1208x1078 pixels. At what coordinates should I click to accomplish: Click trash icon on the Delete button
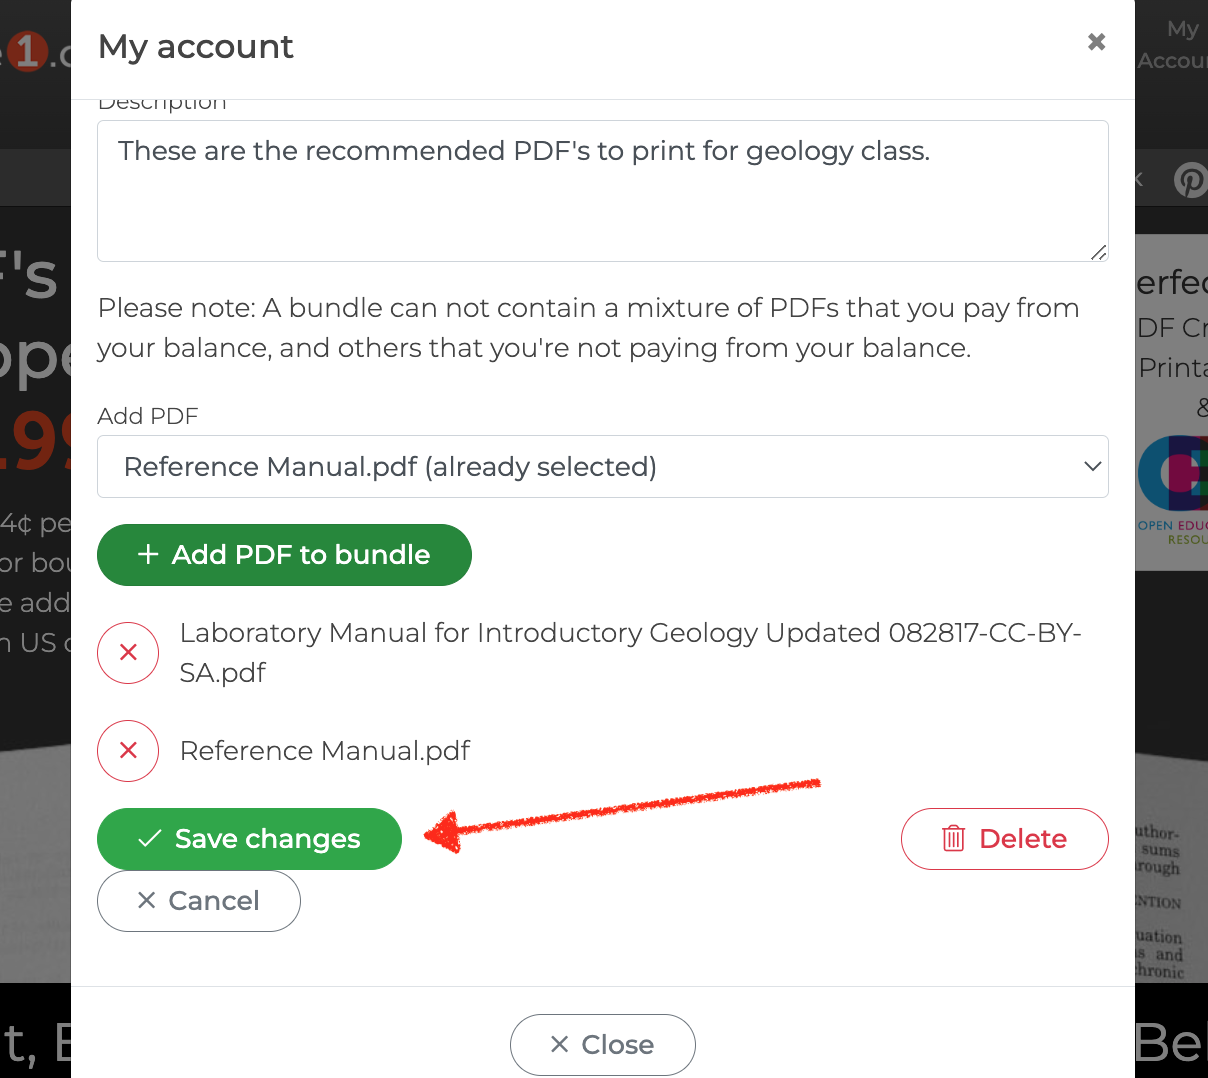pyautogui.click(x=953, y=839)
